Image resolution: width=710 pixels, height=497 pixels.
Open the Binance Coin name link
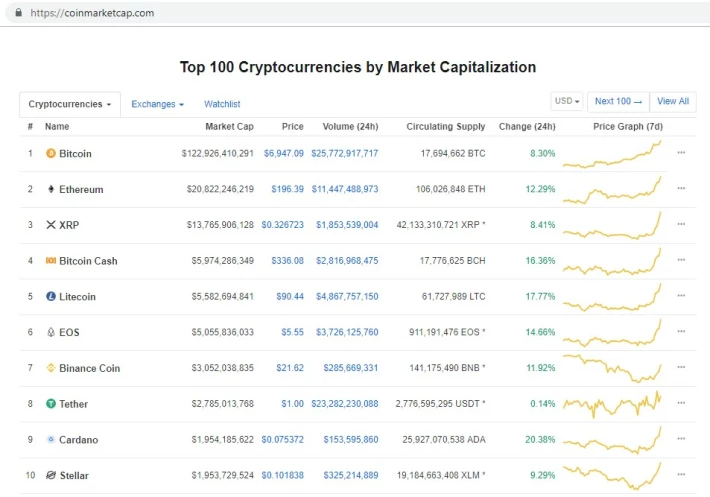tap(90, 368)
